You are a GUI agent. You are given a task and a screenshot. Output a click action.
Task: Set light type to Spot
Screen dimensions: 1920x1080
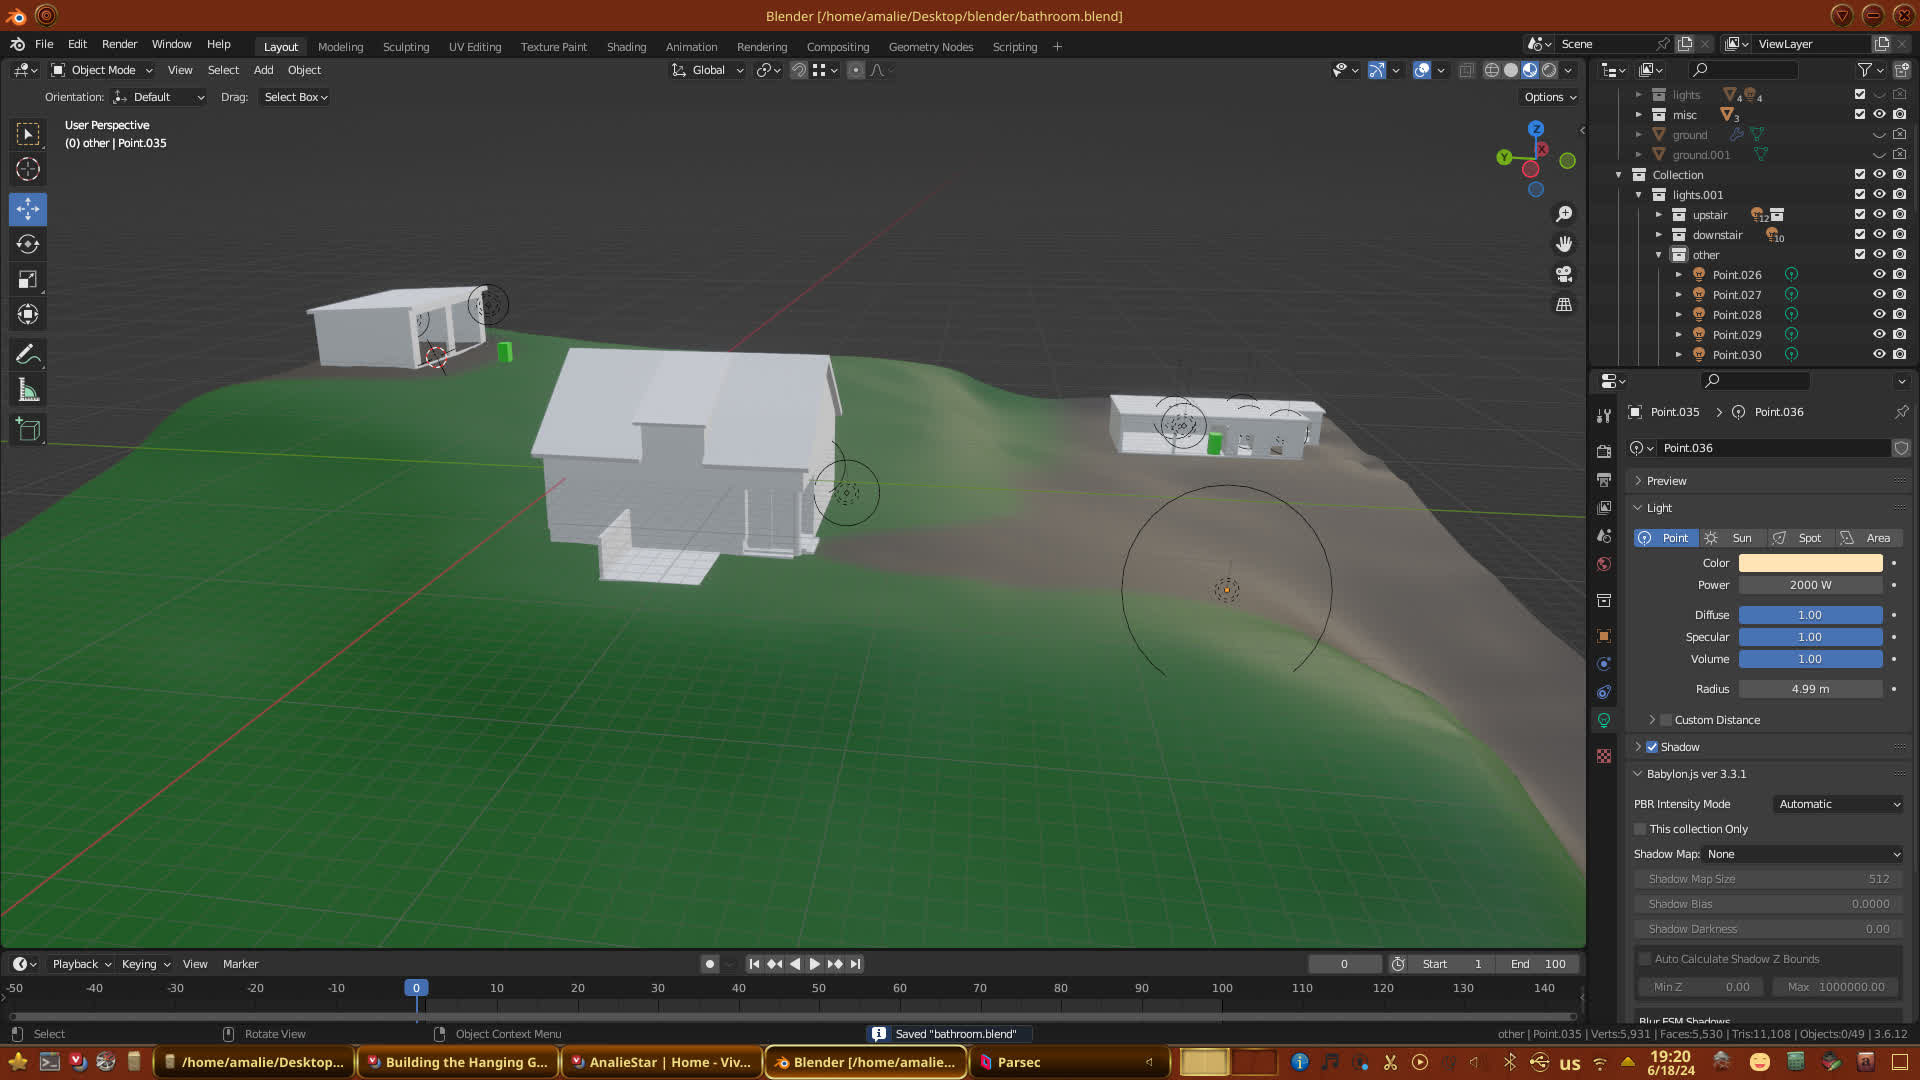coord(1799,538)
